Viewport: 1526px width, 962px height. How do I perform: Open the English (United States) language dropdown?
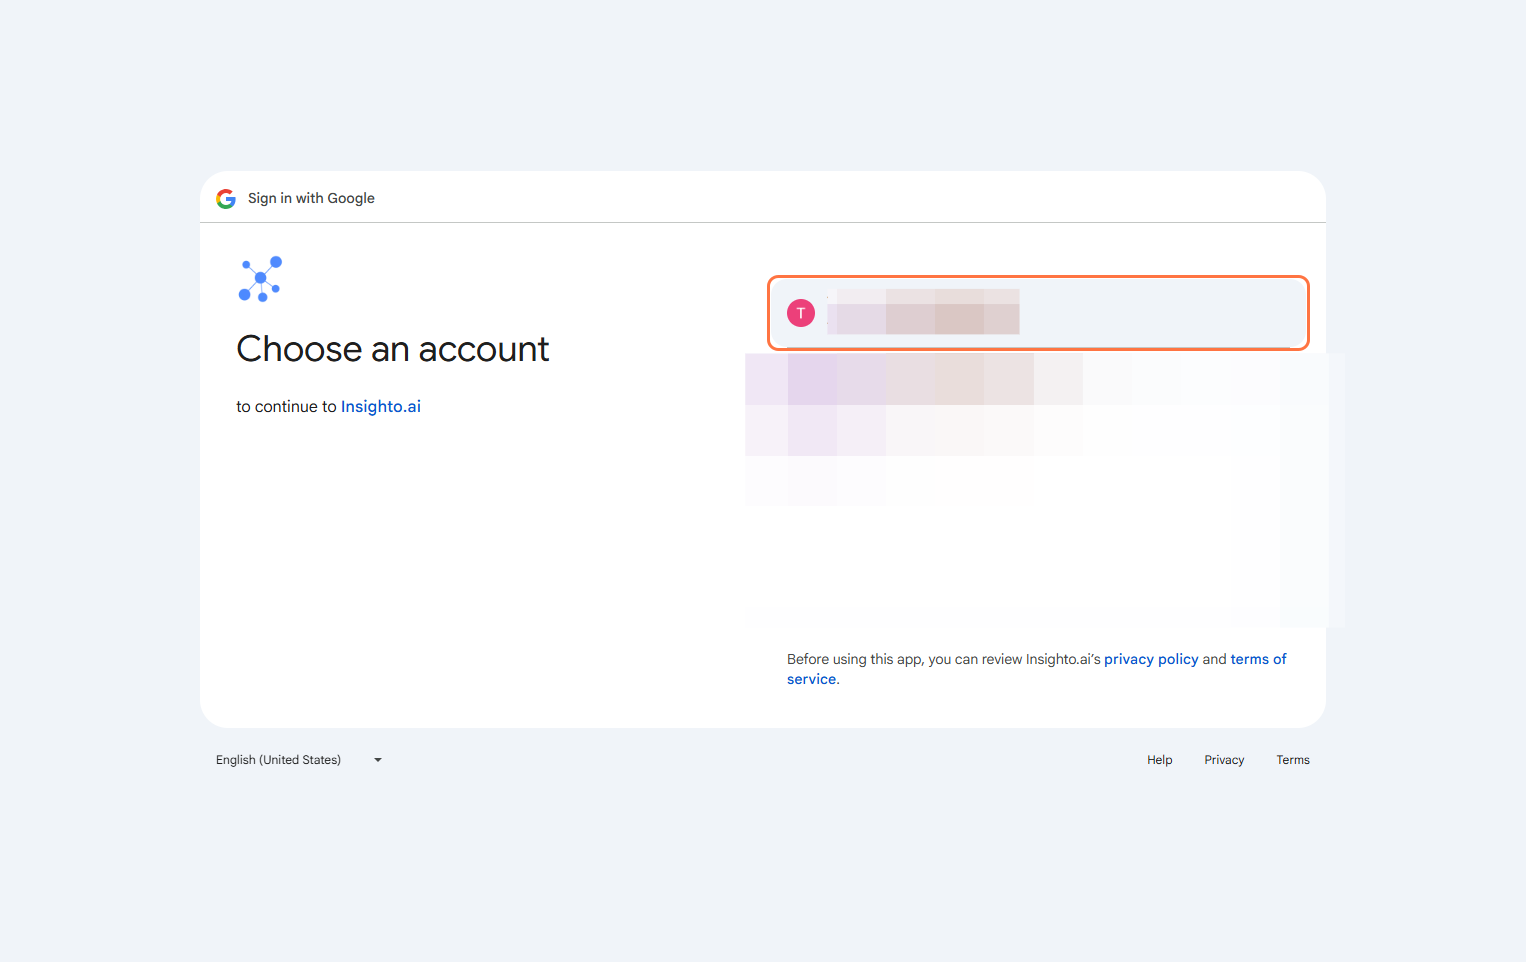point(299,760)
